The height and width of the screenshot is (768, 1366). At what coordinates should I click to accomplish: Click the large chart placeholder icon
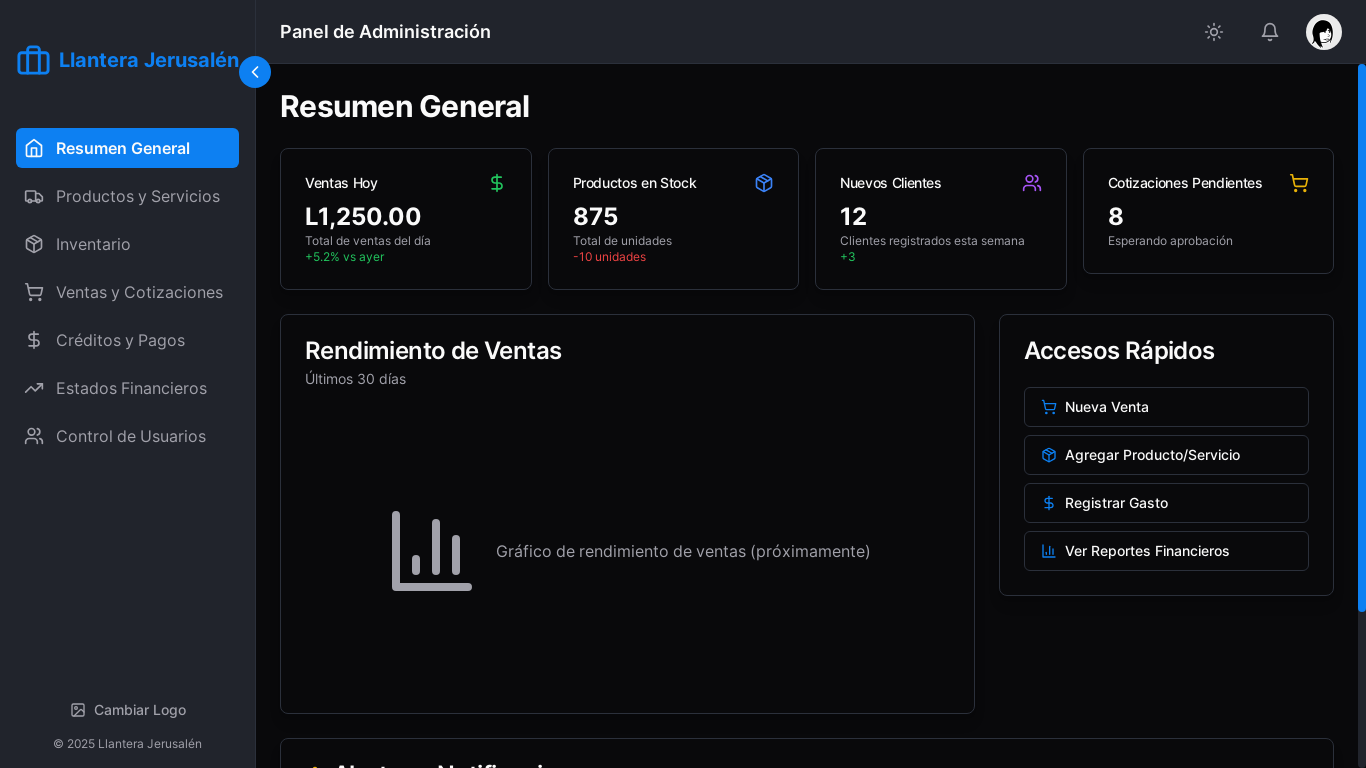point(432,551)
